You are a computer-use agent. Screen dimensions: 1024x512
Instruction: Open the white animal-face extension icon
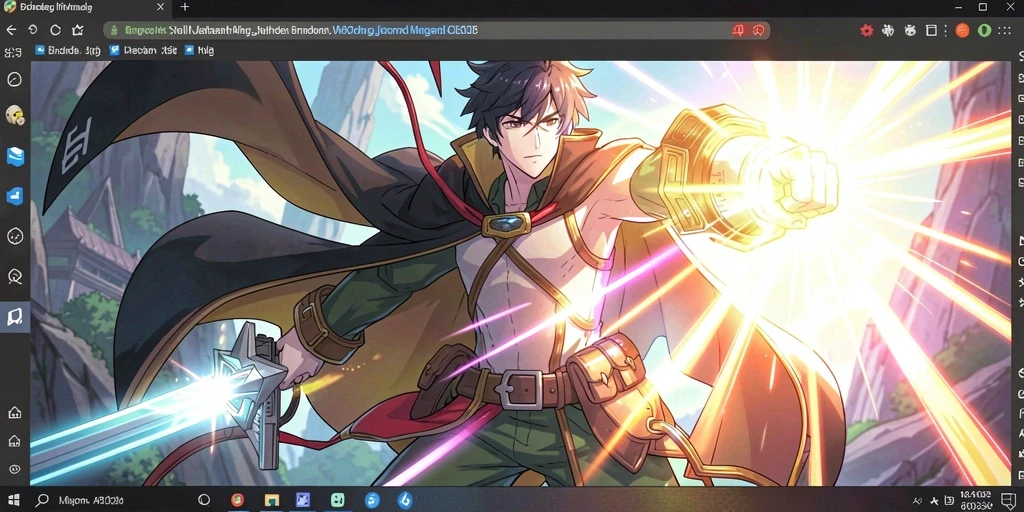[910, 30]
